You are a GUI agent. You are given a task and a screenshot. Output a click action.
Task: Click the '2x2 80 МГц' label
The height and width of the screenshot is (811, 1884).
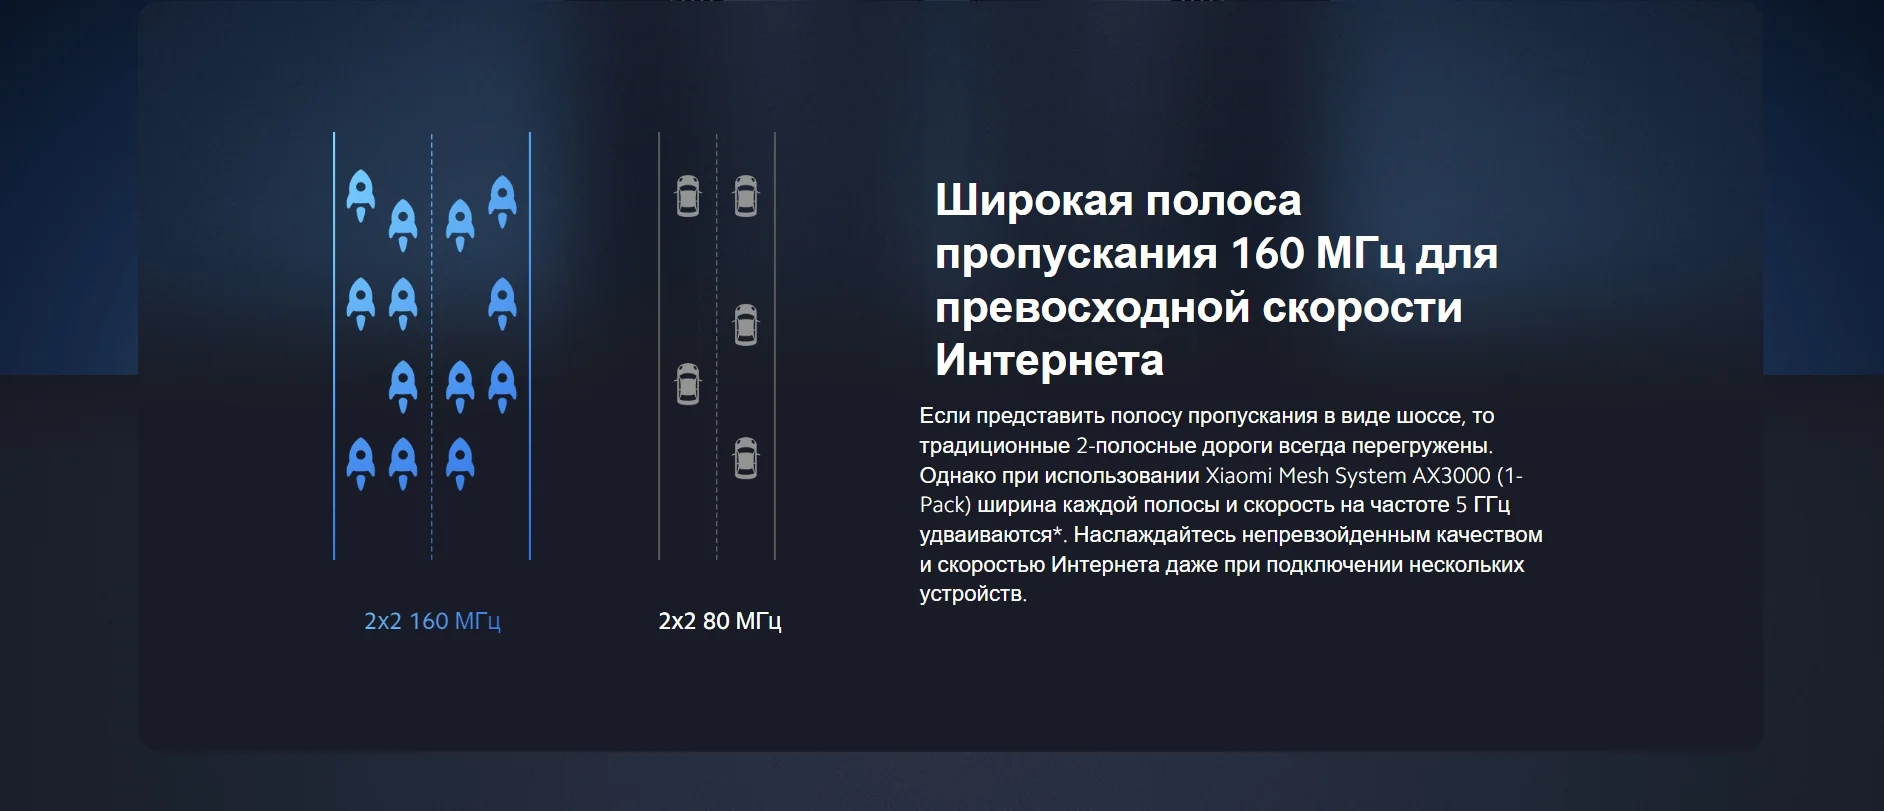[x=720, y=621]
